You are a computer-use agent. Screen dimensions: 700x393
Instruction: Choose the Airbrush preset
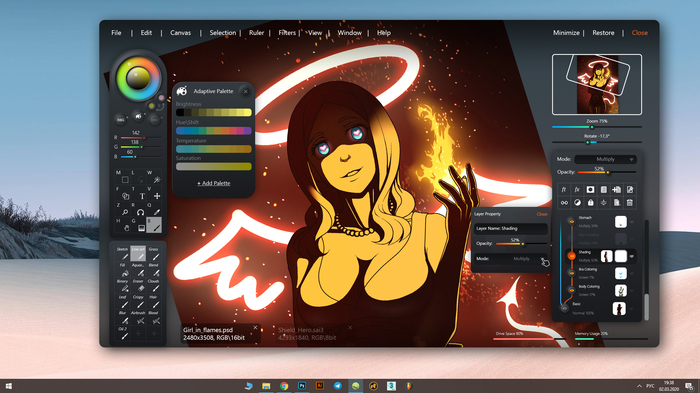tap(138, 318)
